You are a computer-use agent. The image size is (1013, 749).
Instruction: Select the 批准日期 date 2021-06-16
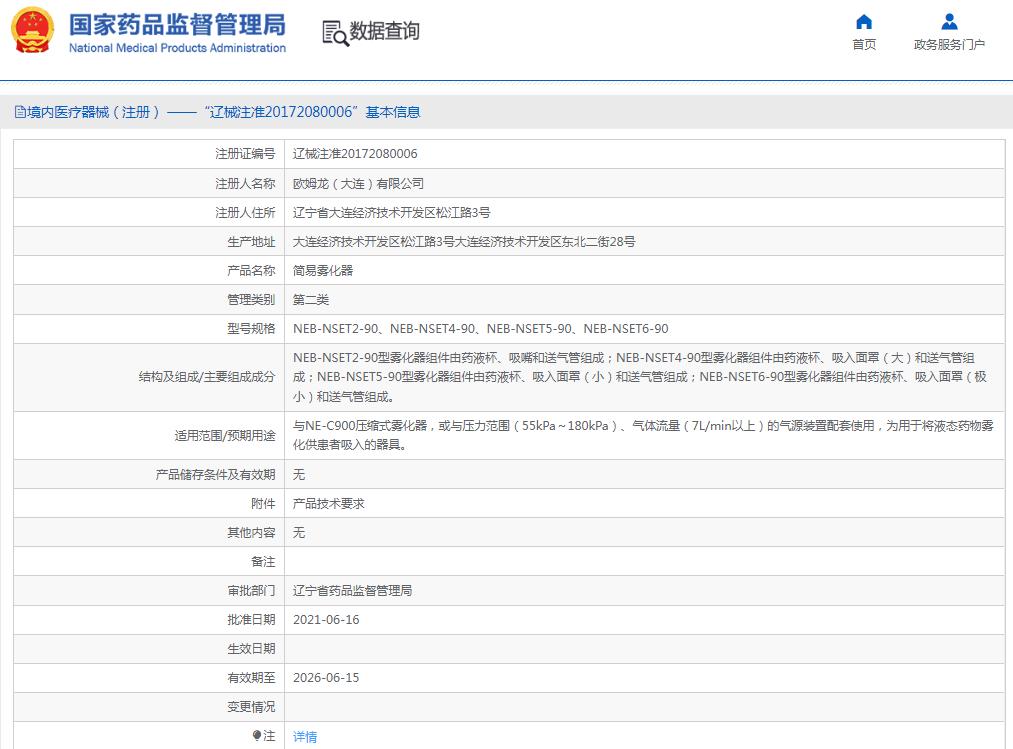coord(326,619)
